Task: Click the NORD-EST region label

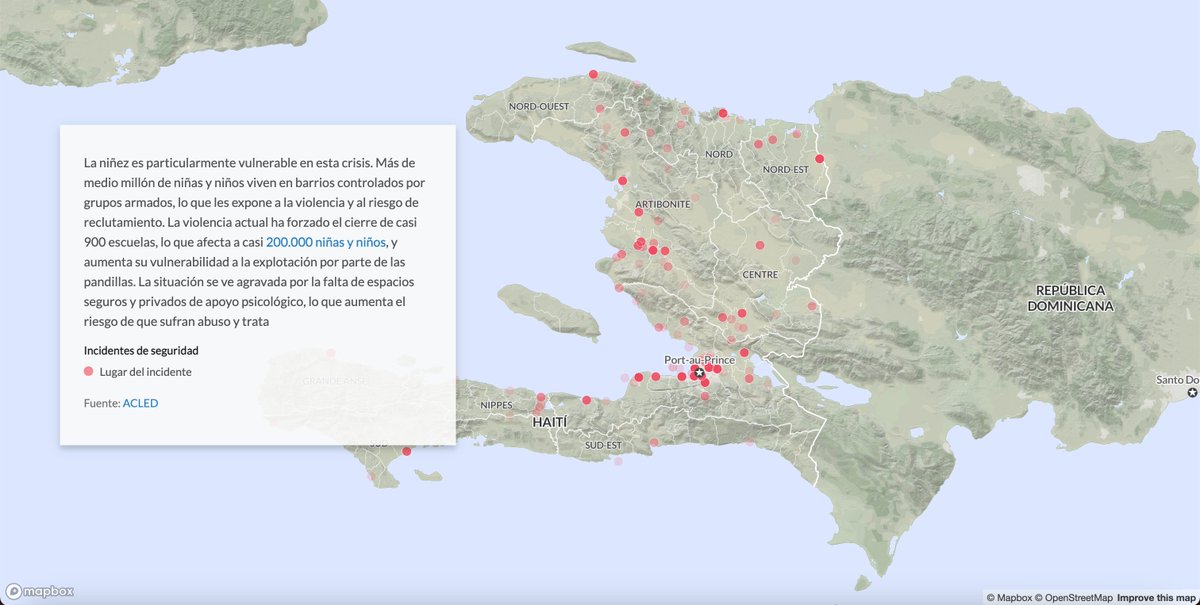Action: point(785,169)
